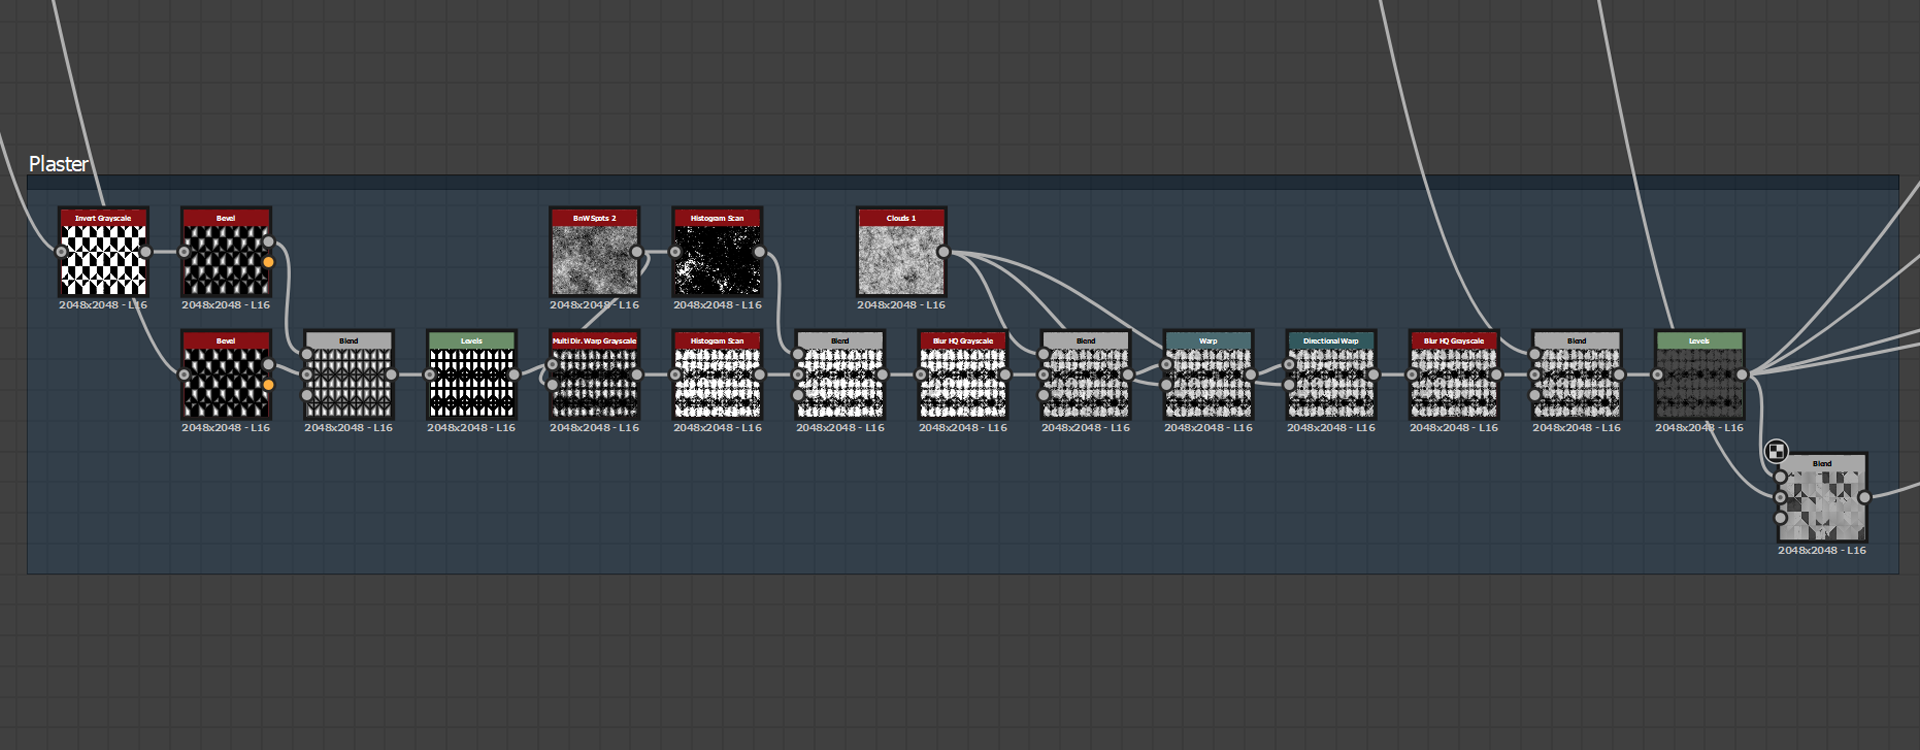Click the Warp node's output connector
The width and height of the screenshot is (1920, 750).
1251,375
